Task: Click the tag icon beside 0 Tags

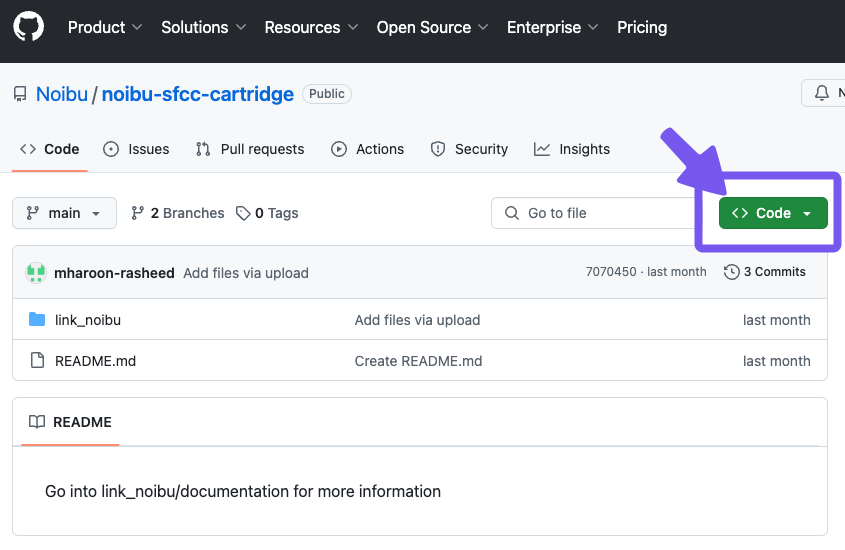Action: pos(243,213)
